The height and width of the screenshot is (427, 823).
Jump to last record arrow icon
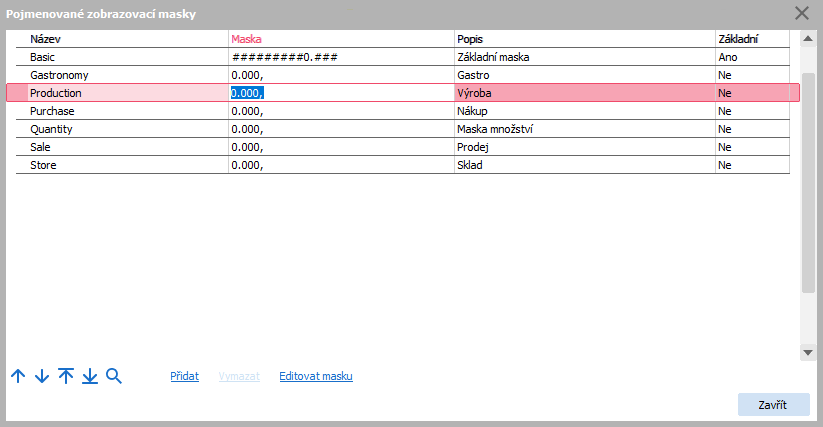coord(90,376)
